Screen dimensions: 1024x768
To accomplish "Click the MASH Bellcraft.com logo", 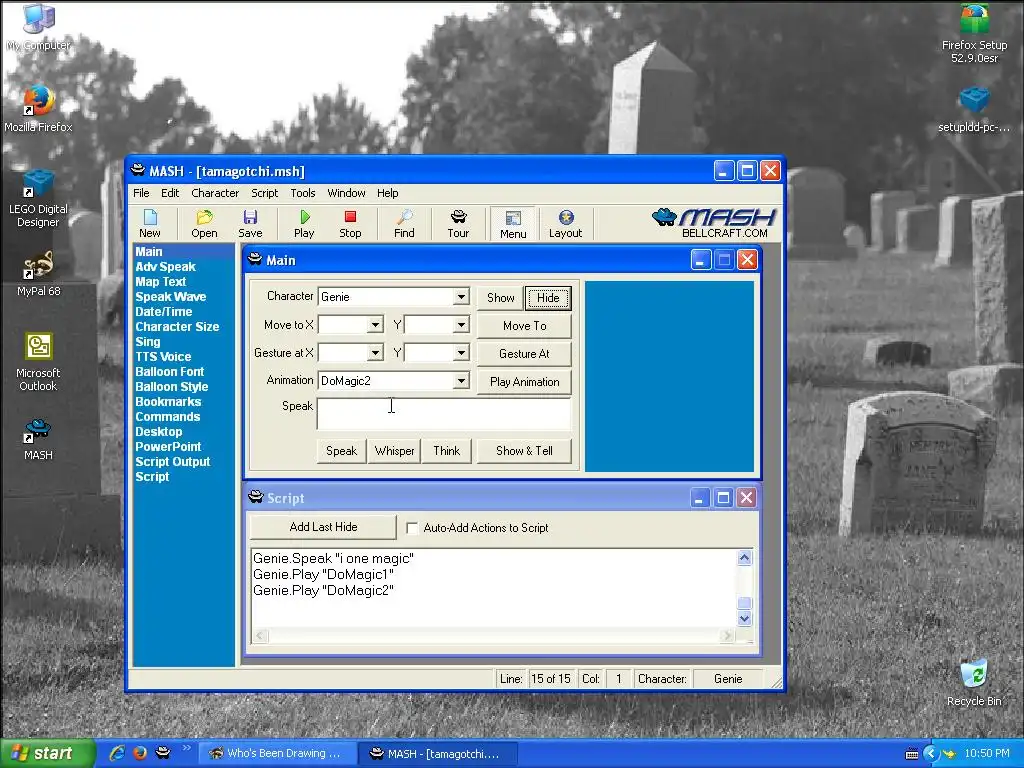I will tap(714, 223).
